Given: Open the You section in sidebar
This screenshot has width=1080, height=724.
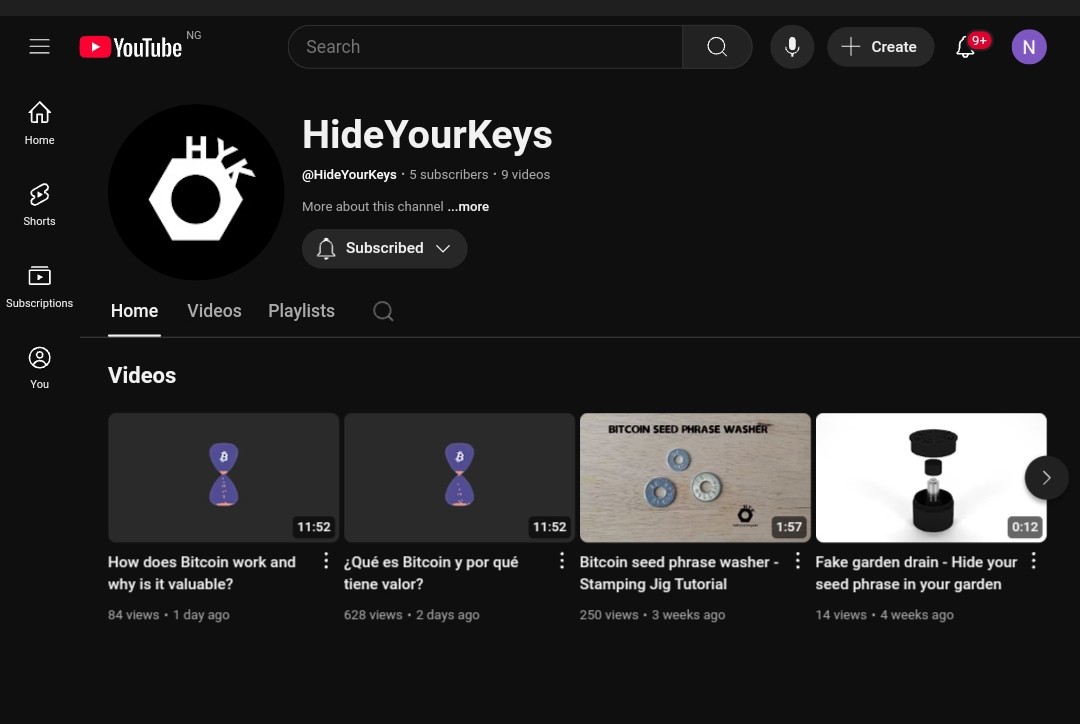Looking at the screenshot, I should coord(39,368).
